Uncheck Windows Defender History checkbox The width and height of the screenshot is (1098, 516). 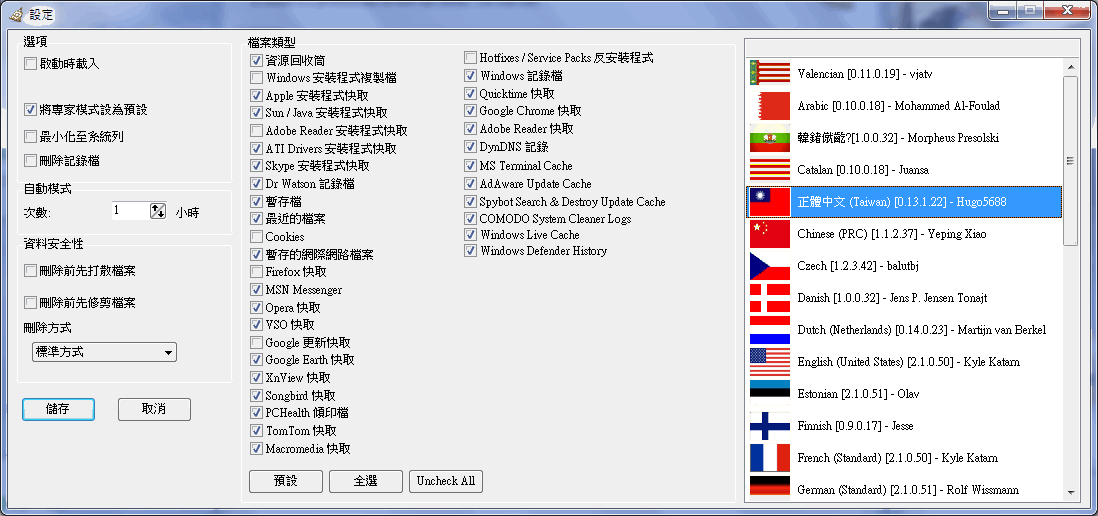[471, 251]
